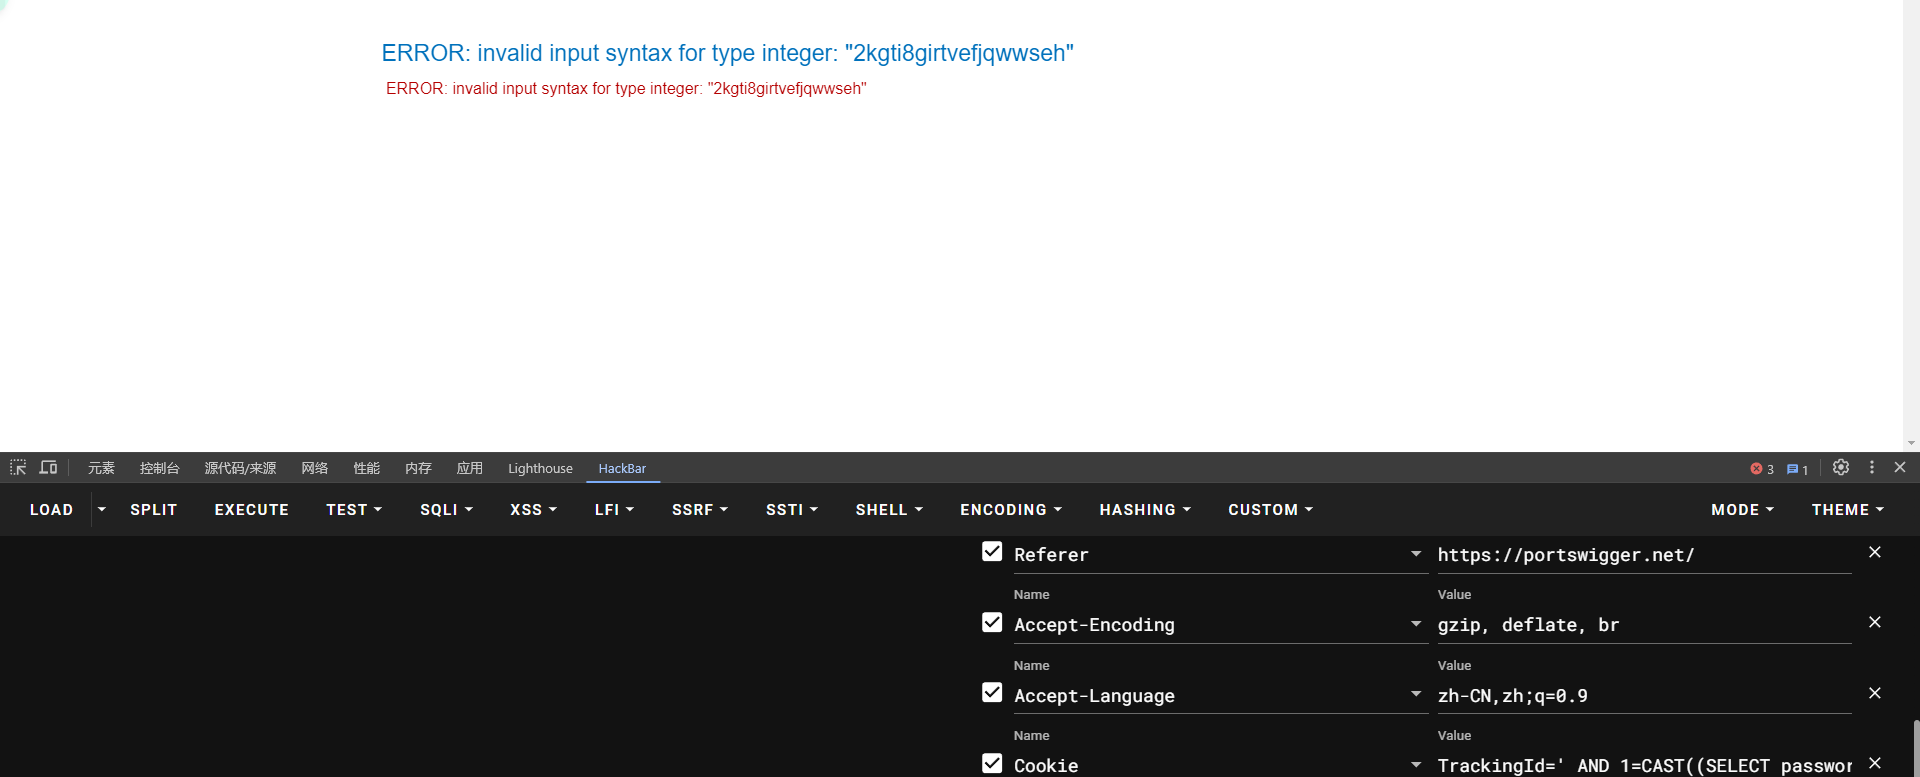The height and width of the screenshot is (777, 1920).
Task: Open the SHELL dropdown menu
Action: tap(889, 510)
